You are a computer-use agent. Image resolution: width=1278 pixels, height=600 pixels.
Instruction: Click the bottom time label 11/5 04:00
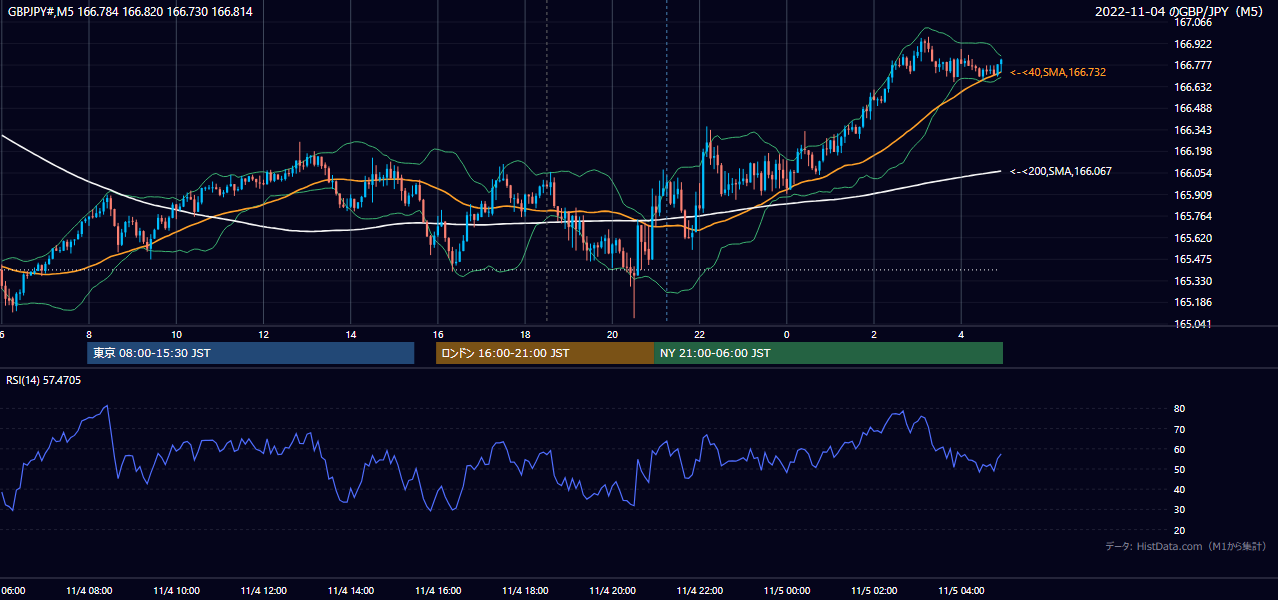click(961, 590)
